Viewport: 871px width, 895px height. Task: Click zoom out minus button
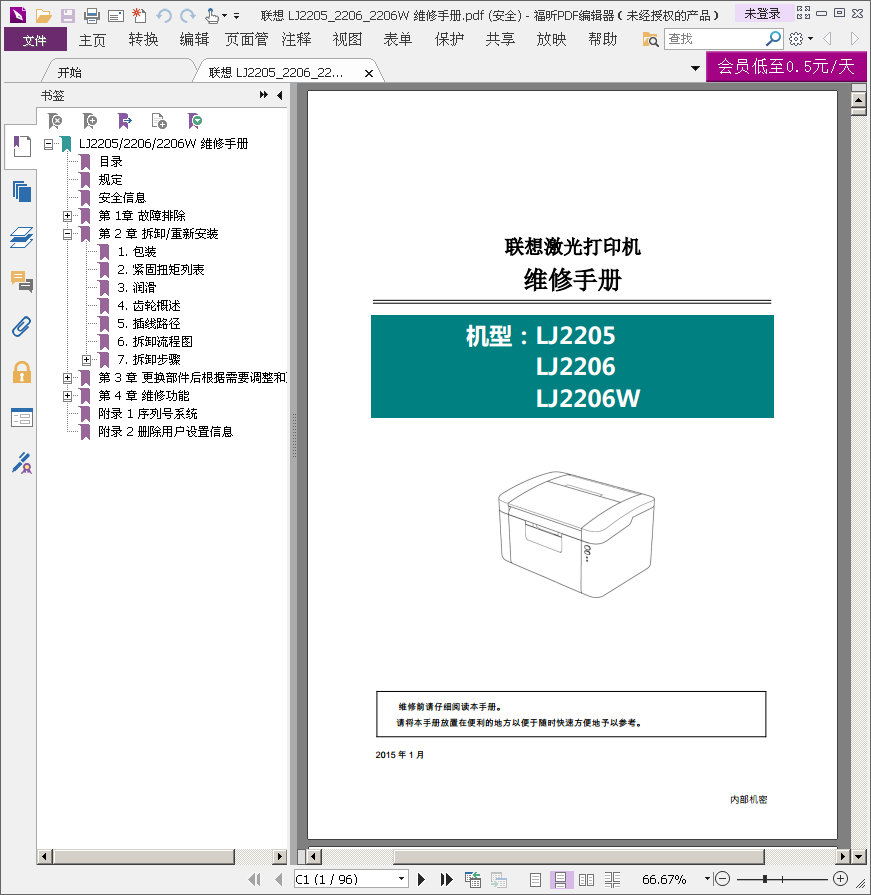[x=722, y=879]
